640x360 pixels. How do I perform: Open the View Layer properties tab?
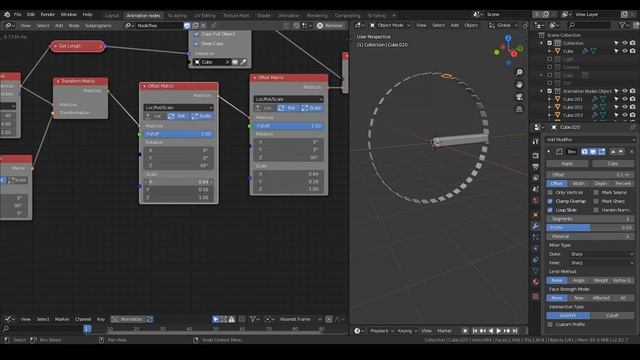click(x=536, y=178)
